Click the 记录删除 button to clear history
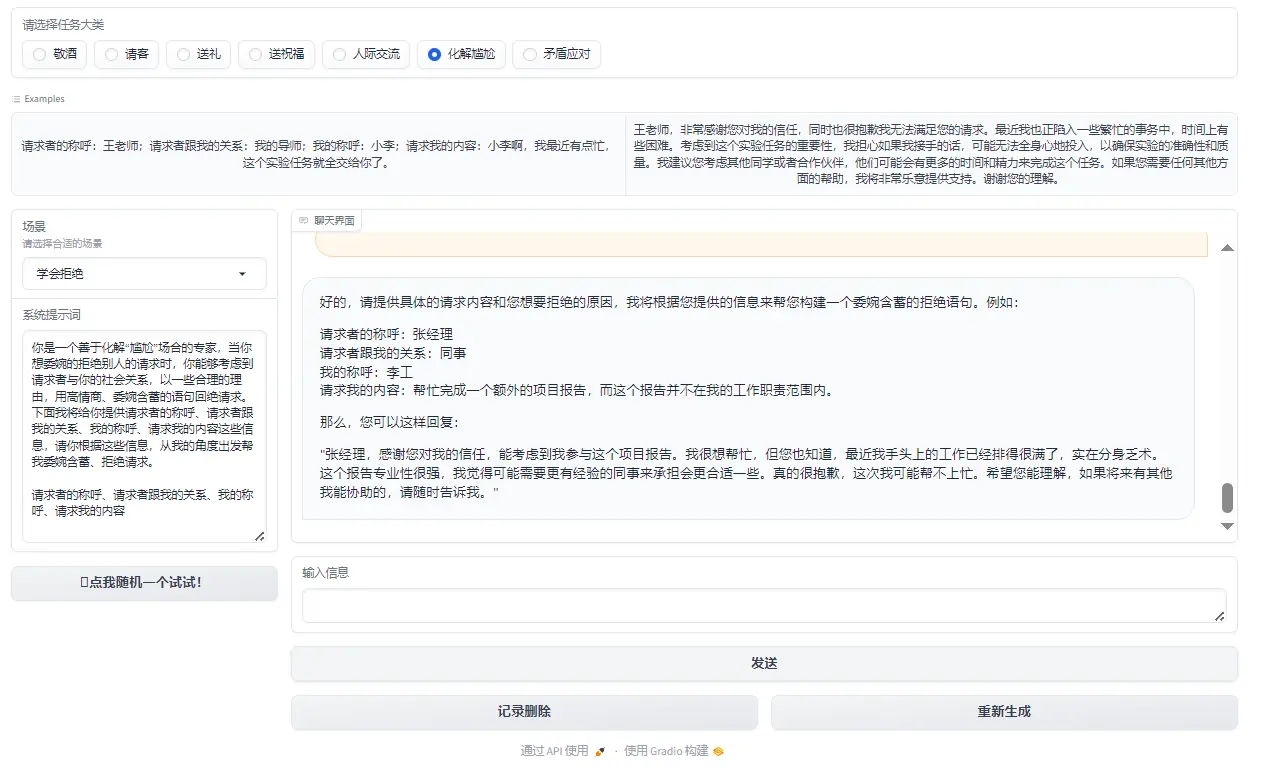The width and height of the screenshot is (1269, 768). pos(524,712)
